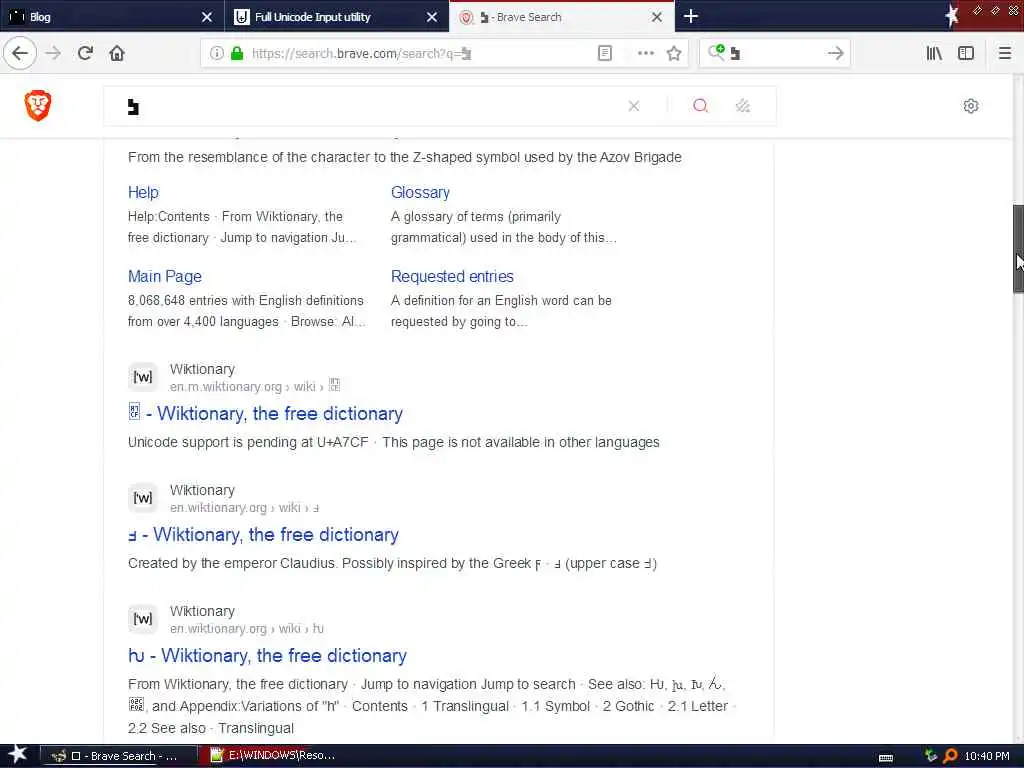Screen dimensions: 1024x768
Task: Click the AI answer sparkle icon
Action: click(743, 106)
